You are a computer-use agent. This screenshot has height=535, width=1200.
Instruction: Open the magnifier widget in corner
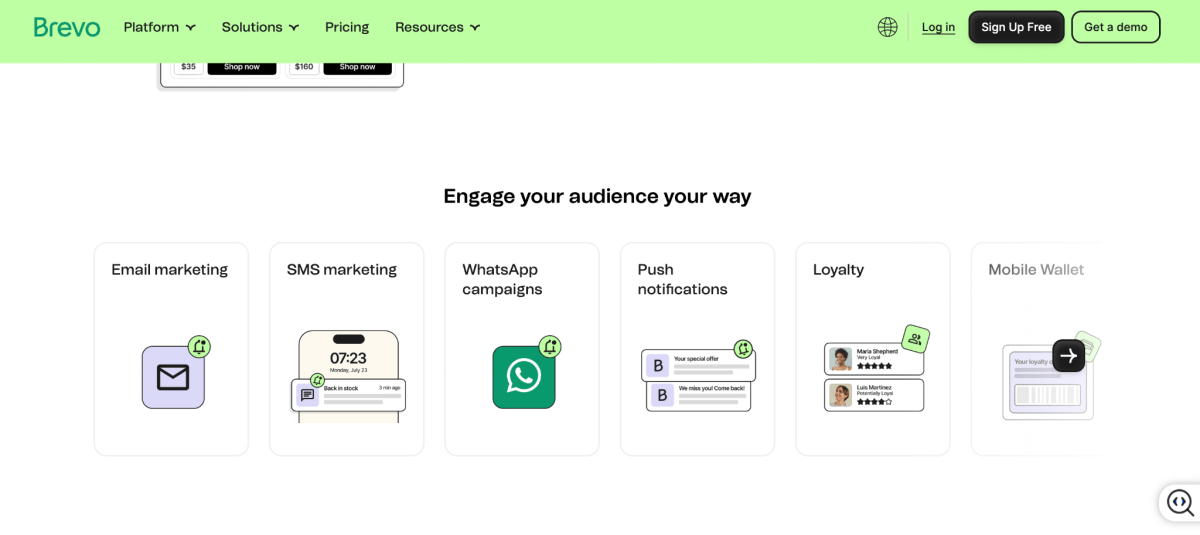coord(1180,503)
